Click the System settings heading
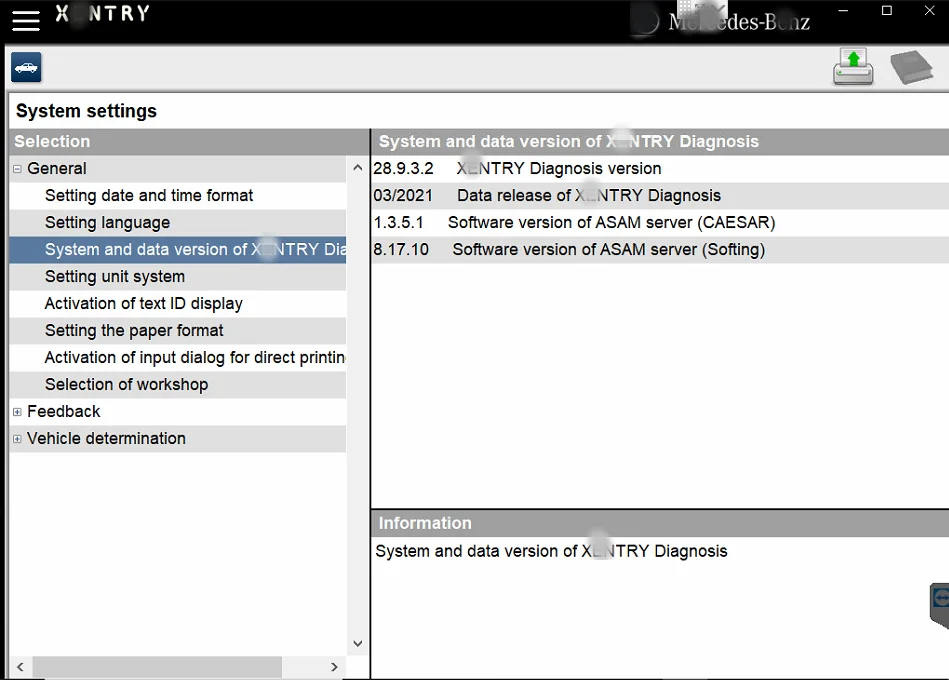The height and width of the screenshot is (680, 949). (86, 111)
